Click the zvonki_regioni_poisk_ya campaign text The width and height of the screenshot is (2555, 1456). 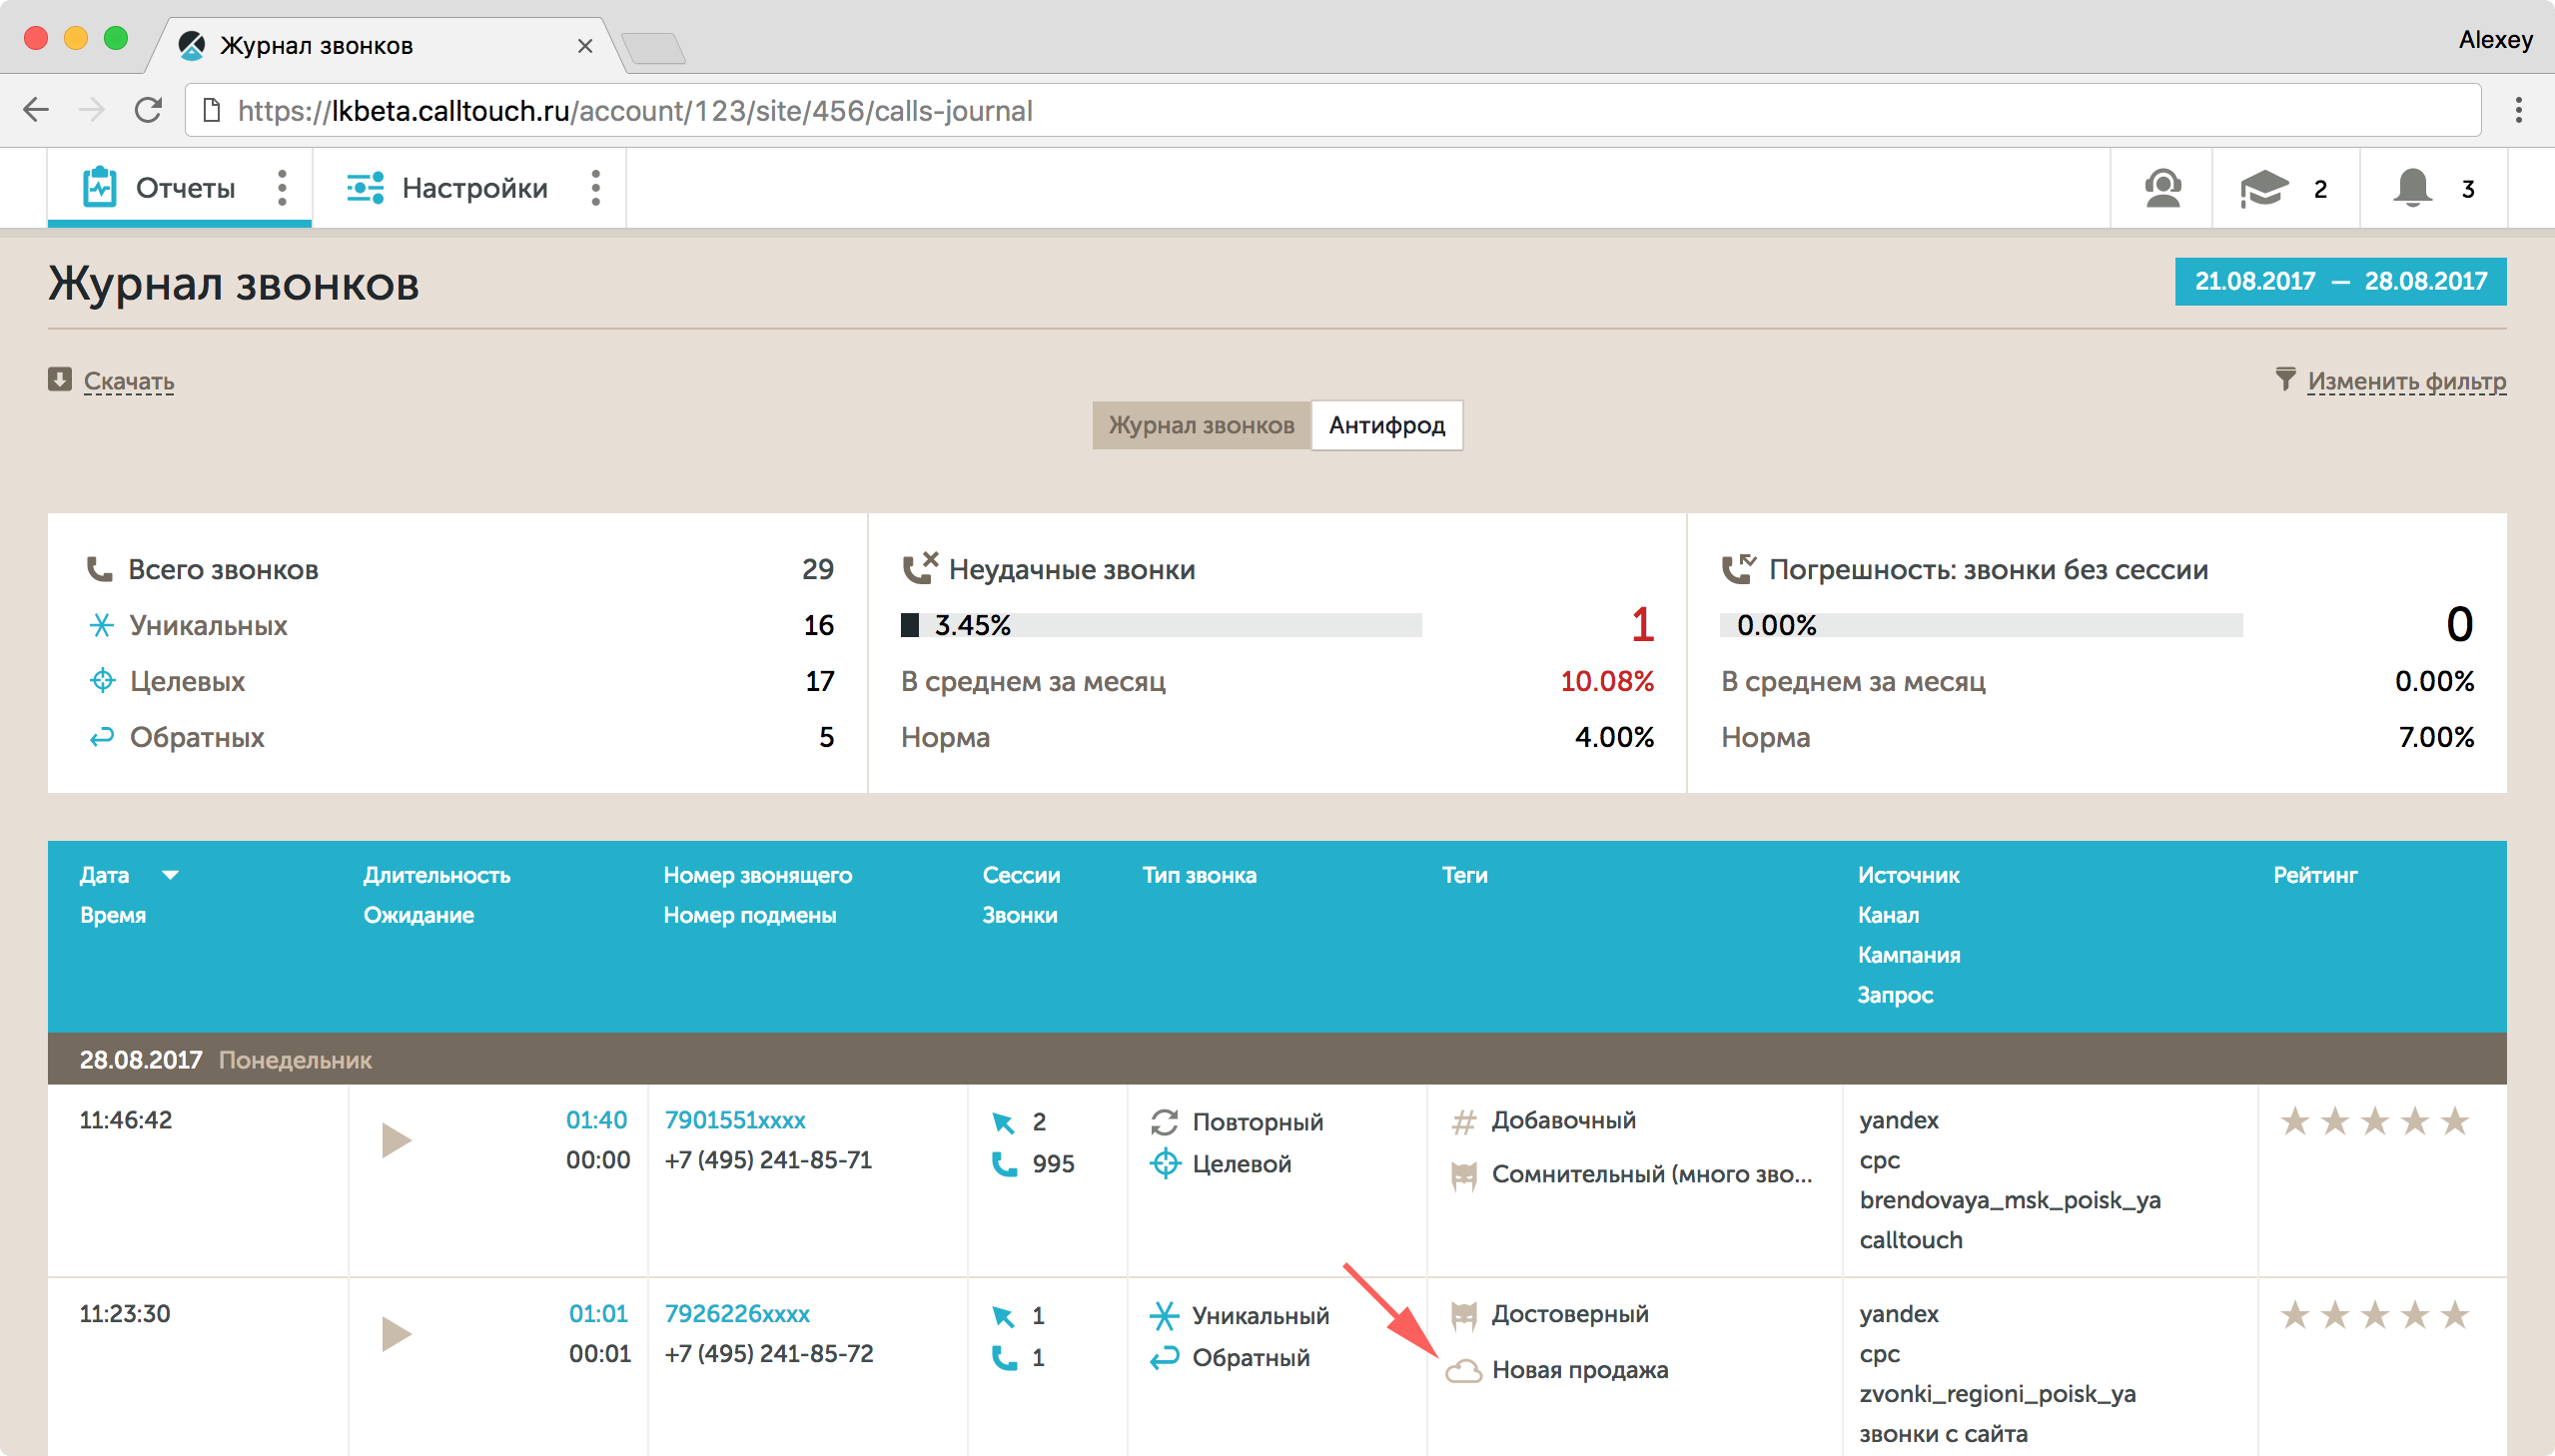pyautogui.click(x=1997, y=1394)
